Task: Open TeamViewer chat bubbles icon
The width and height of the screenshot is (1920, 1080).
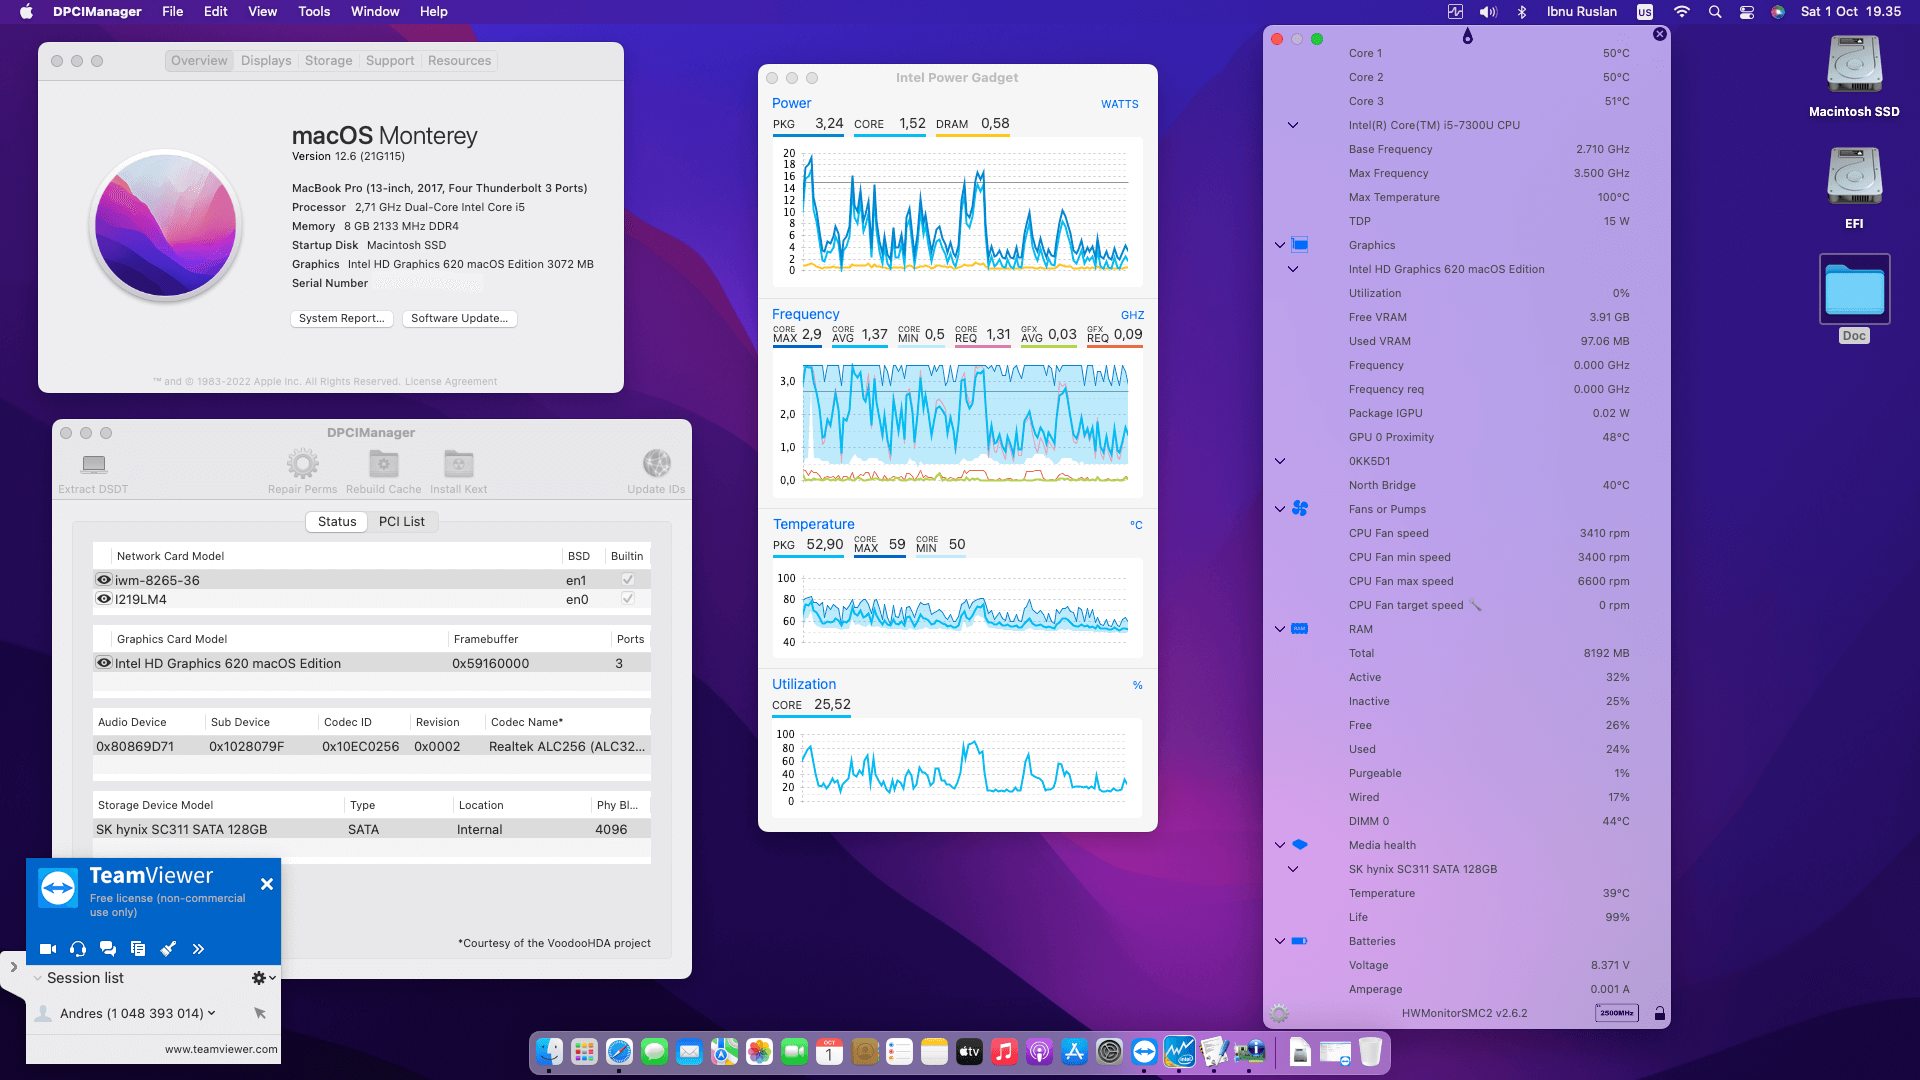Action: (108, 949)
